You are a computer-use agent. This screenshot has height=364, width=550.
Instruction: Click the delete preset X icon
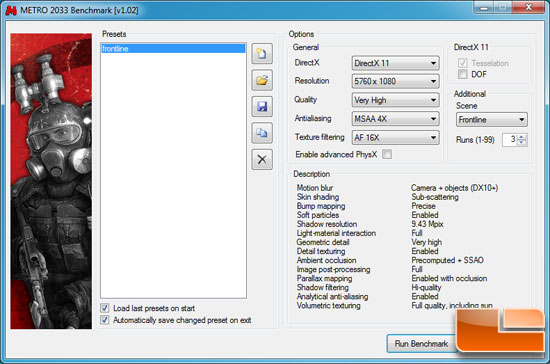[262, 160]
